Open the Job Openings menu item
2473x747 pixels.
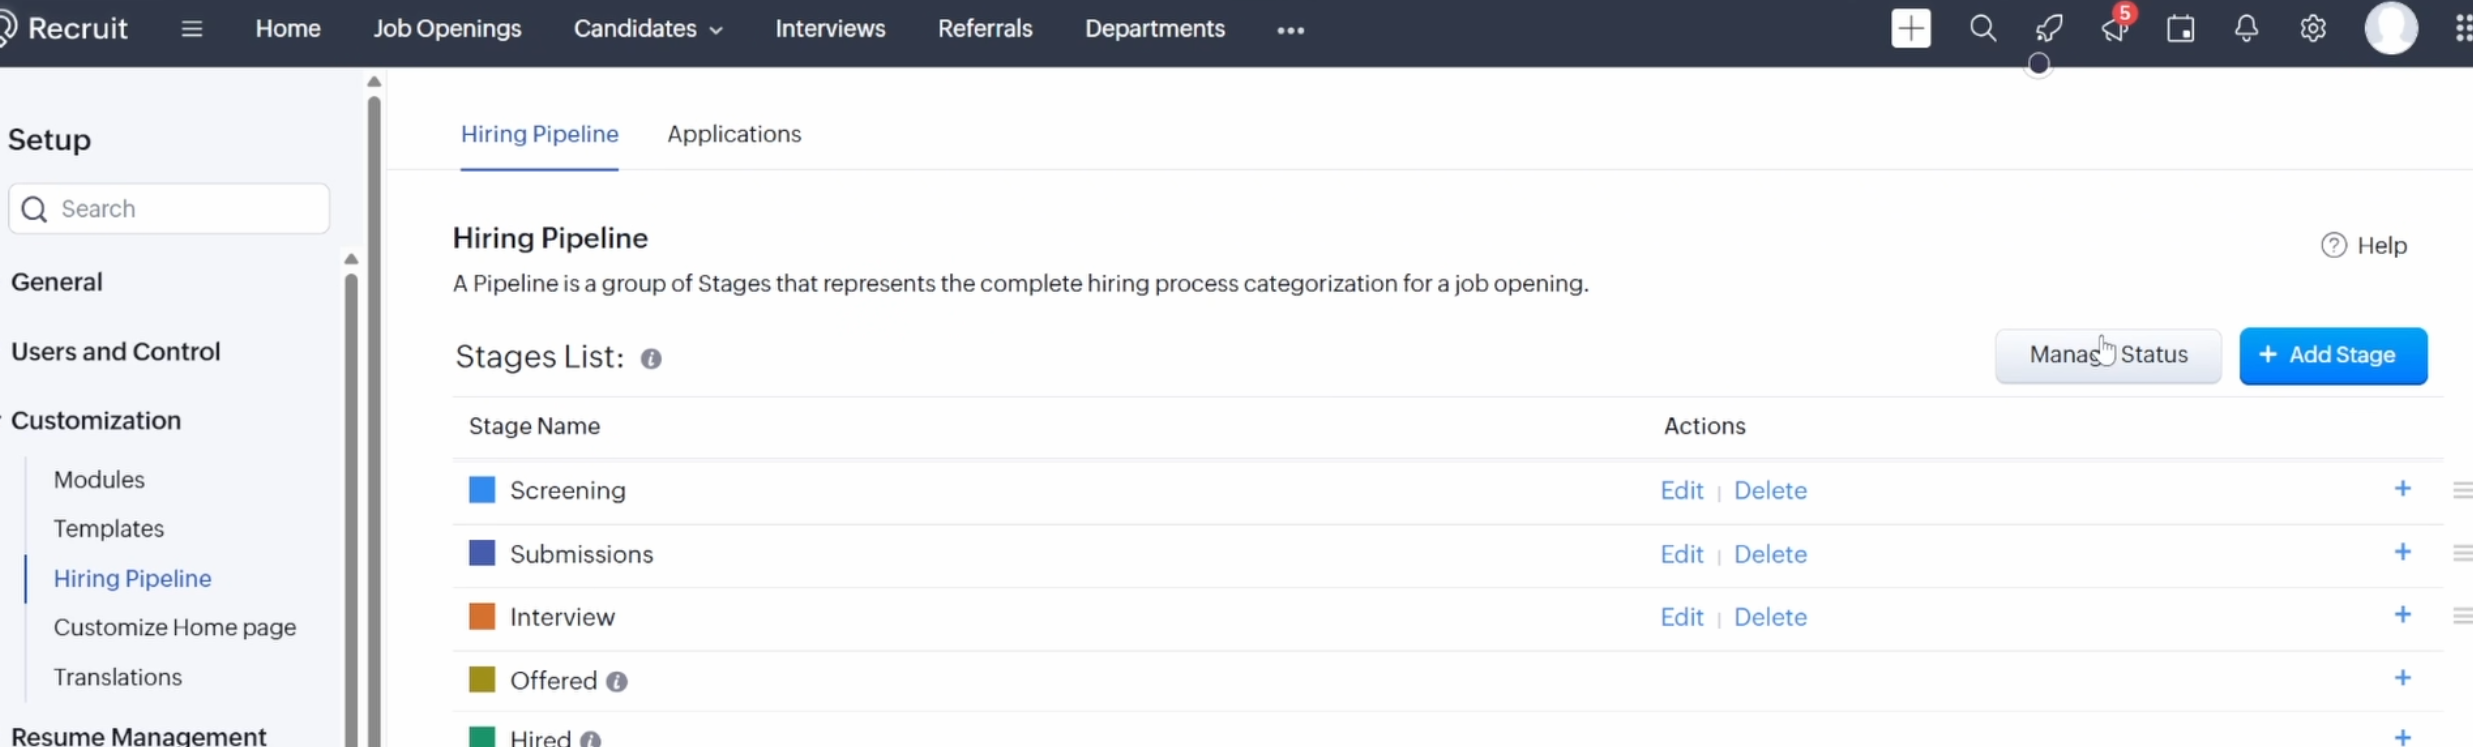pyautogui.click(x=447, y=29)
